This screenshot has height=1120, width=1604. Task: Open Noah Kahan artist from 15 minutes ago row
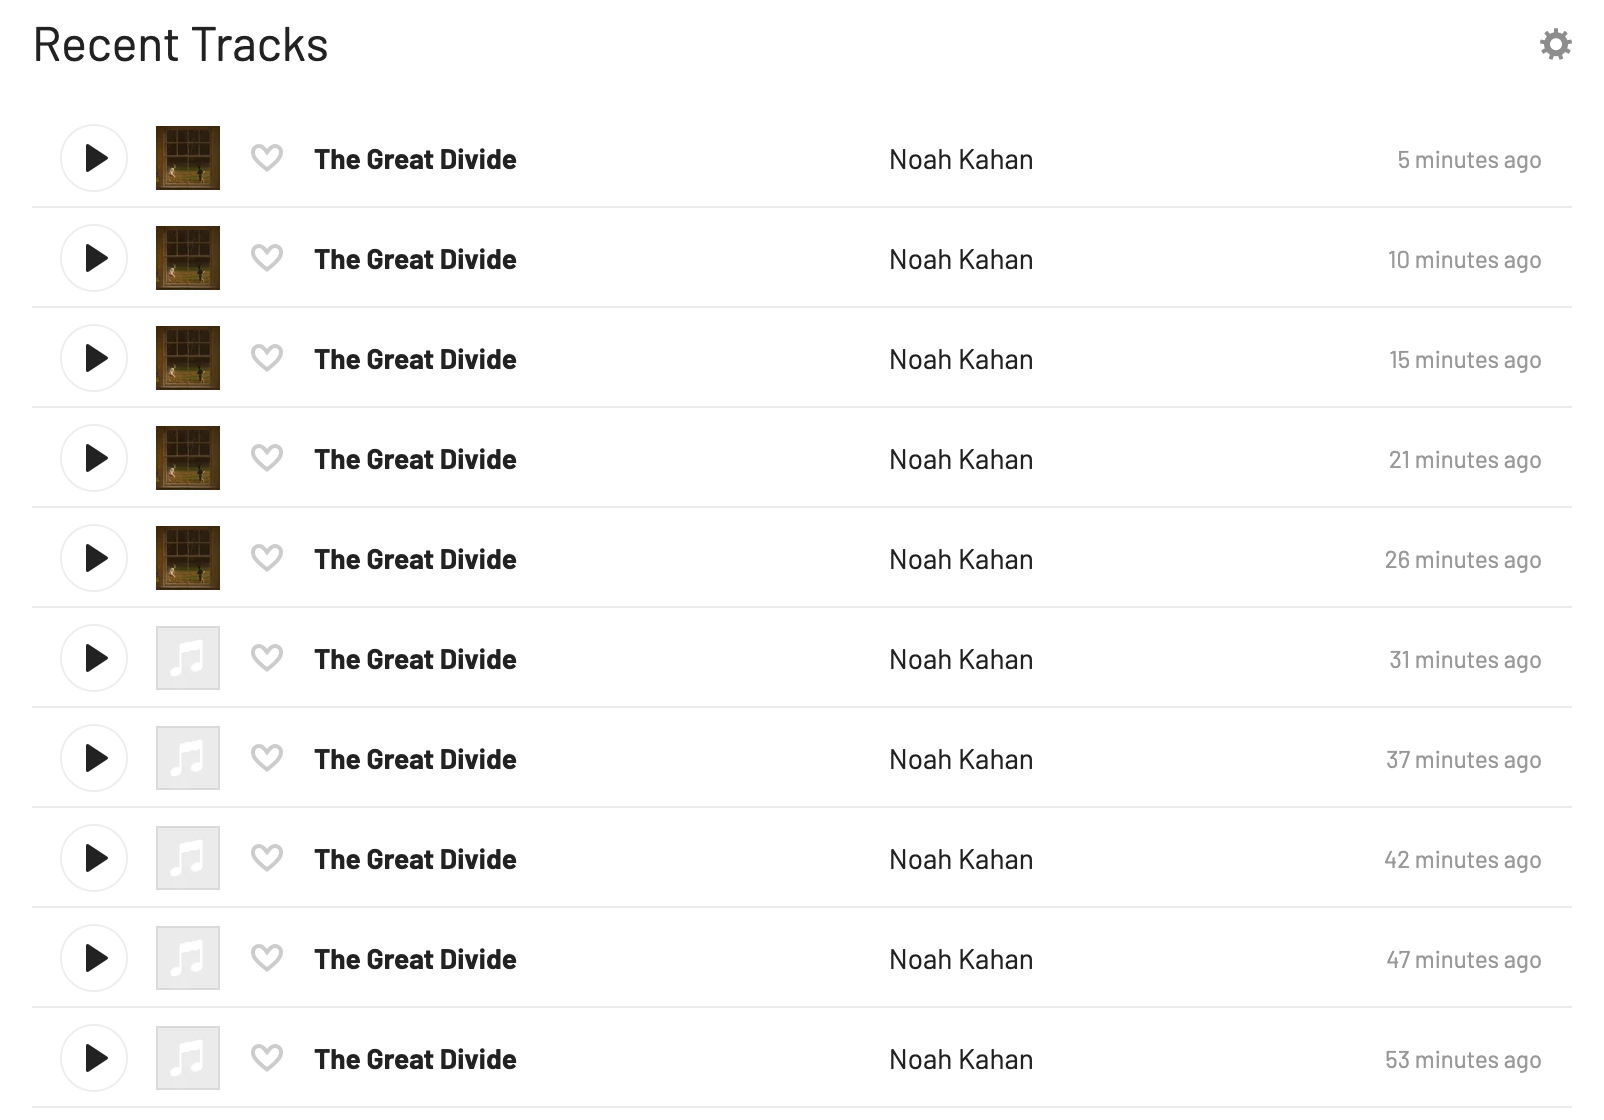[961, 360]
